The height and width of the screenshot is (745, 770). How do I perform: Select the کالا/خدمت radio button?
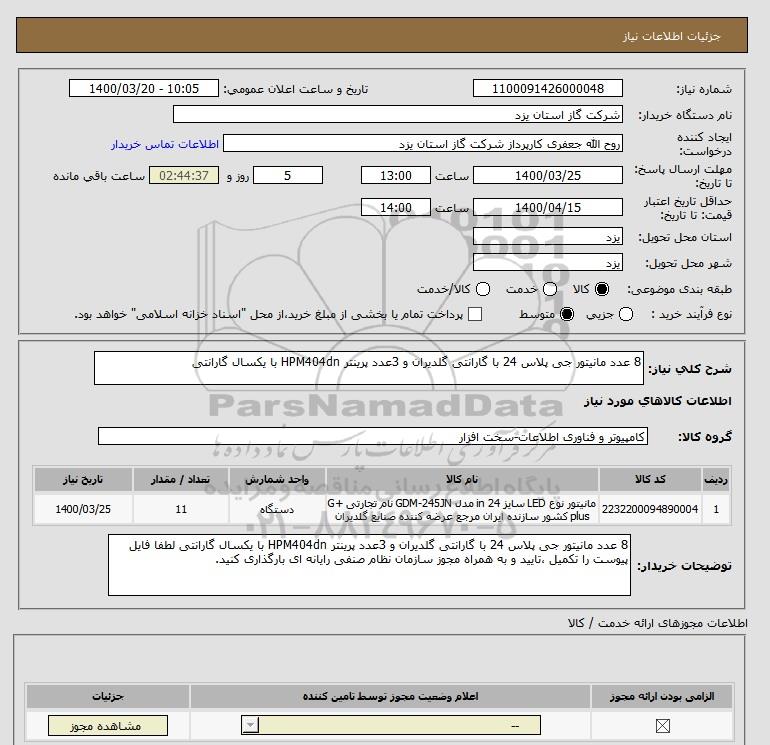tap(483, 289)
